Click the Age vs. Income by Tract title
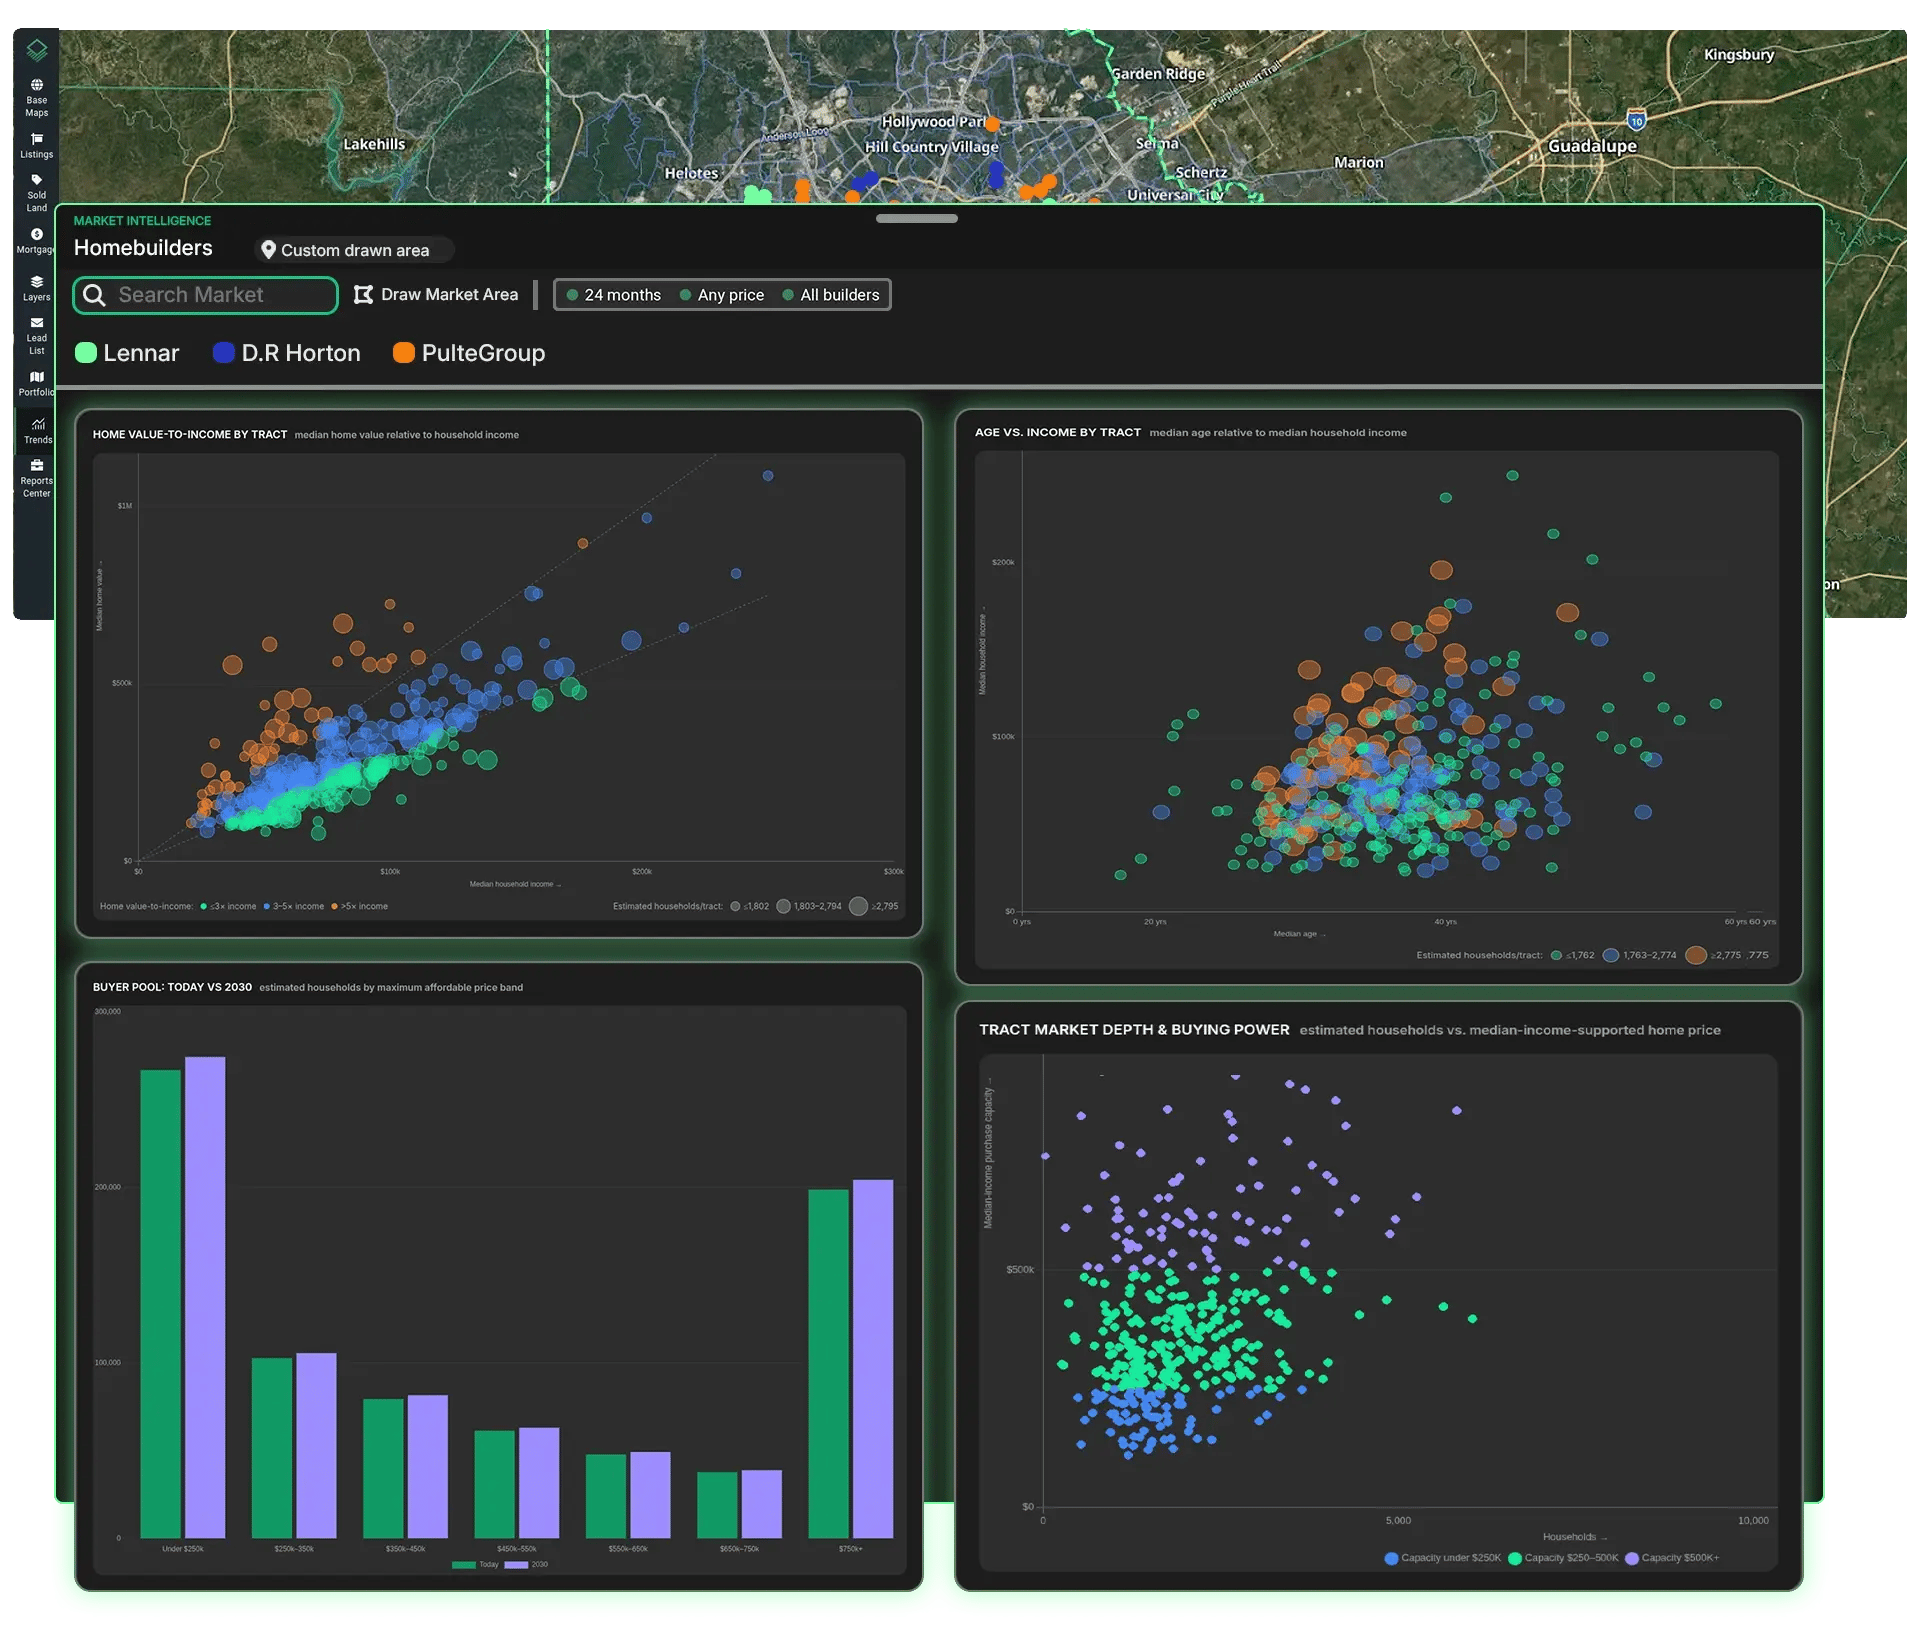Viewport: 1920px width, 1644px height. click(1058, 433)
